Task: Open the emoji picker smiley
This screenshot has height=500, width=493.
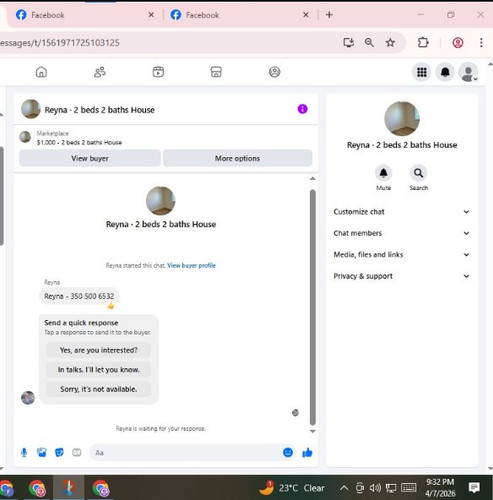Action: (288, 453)
